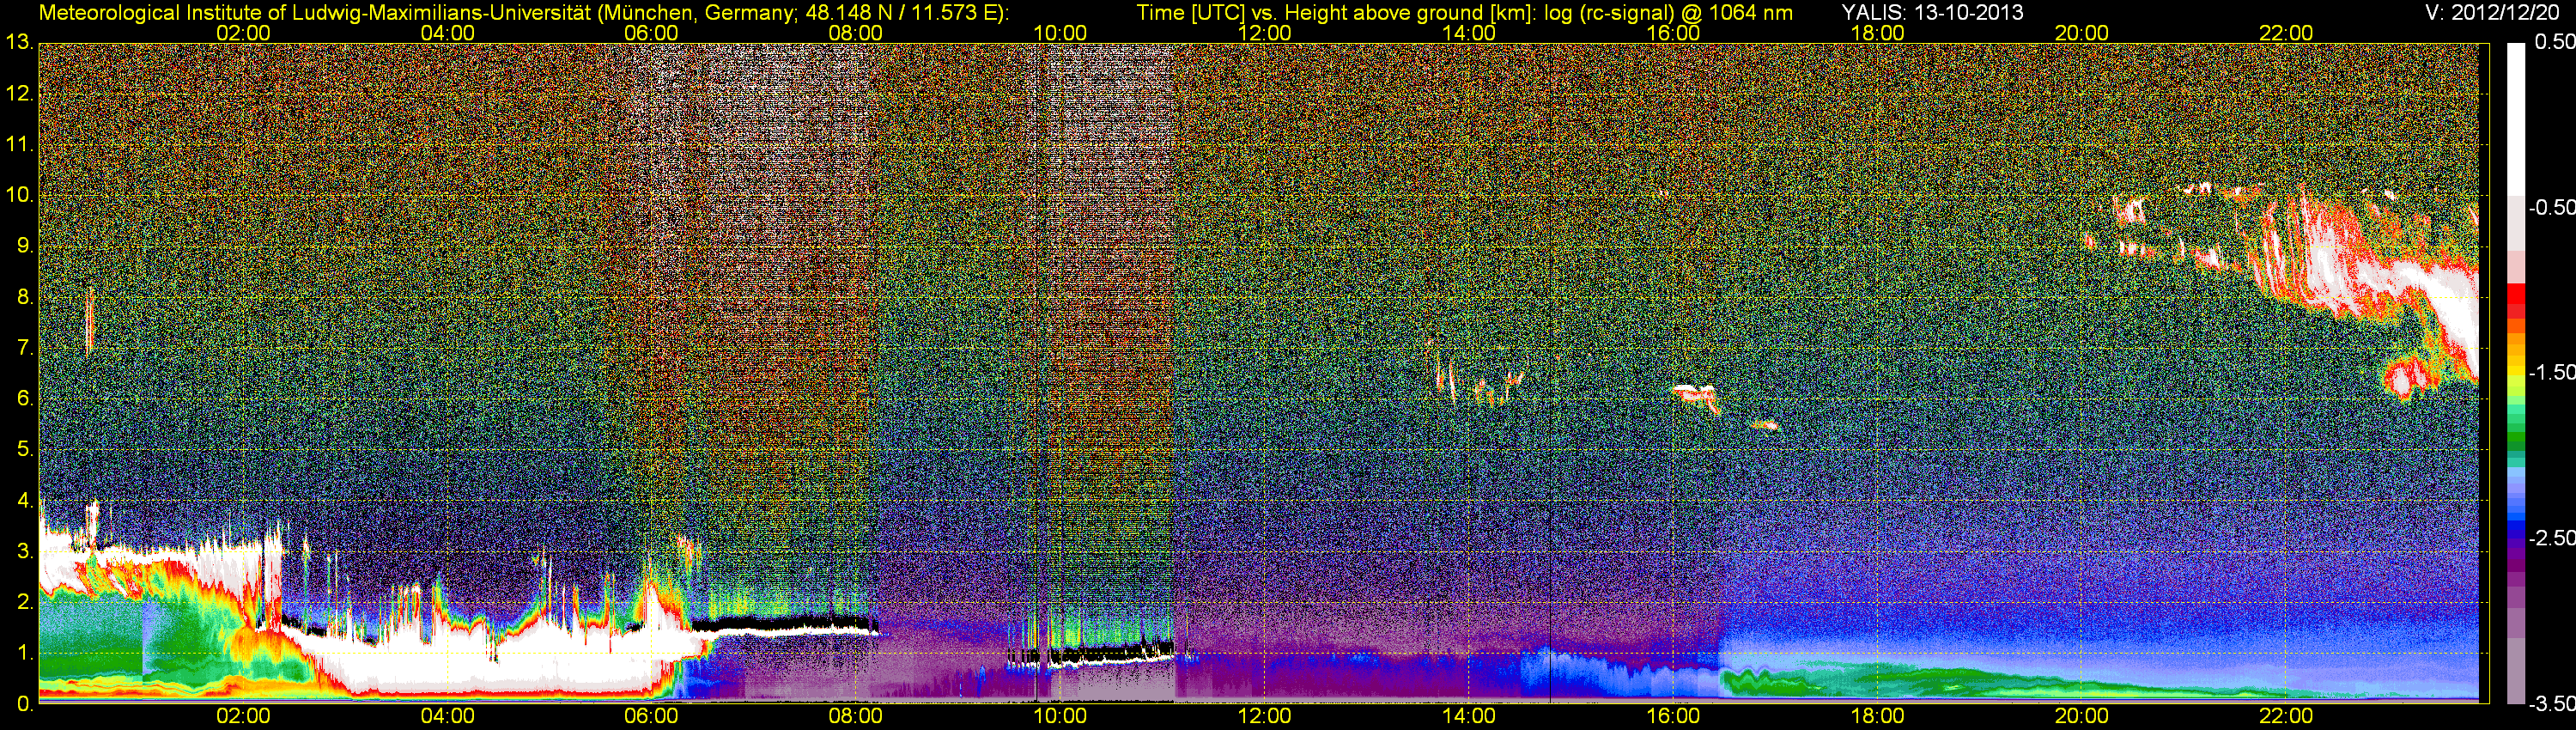Click '22:00' on the lower time axis

point(2286,716)
